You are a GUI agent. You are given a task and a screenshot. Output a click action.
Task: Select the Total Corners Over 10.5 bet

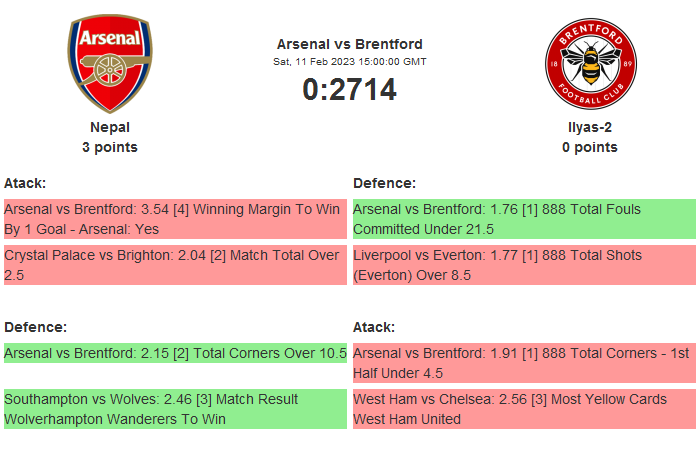coord(175,353)
